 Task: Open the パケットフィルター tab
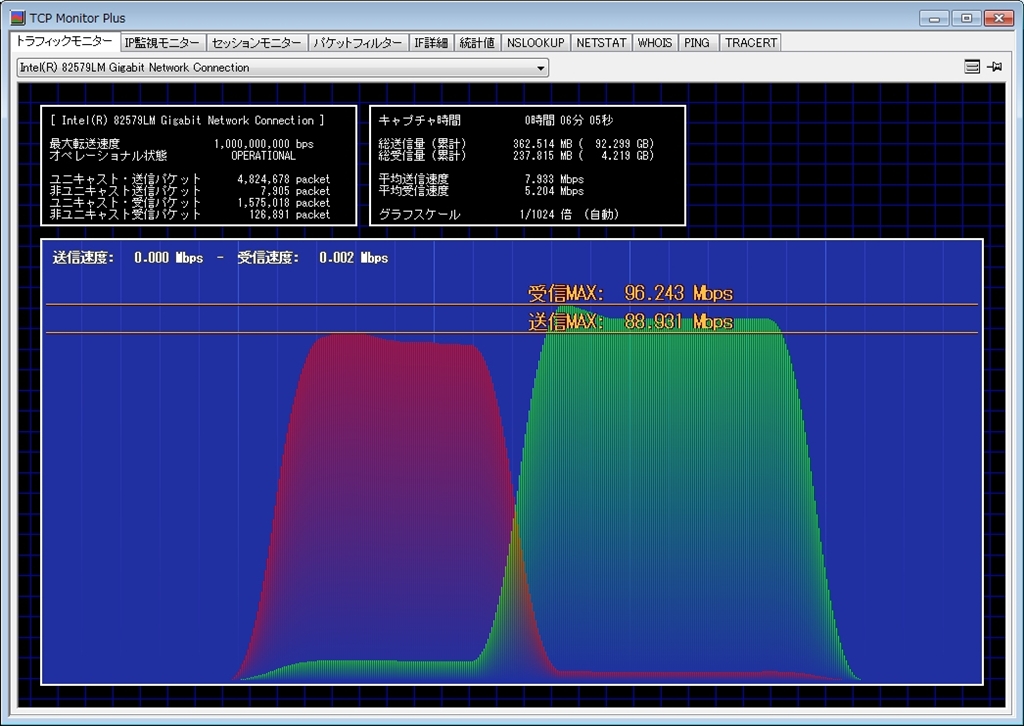pyautogui.click(x=357, y=43)
